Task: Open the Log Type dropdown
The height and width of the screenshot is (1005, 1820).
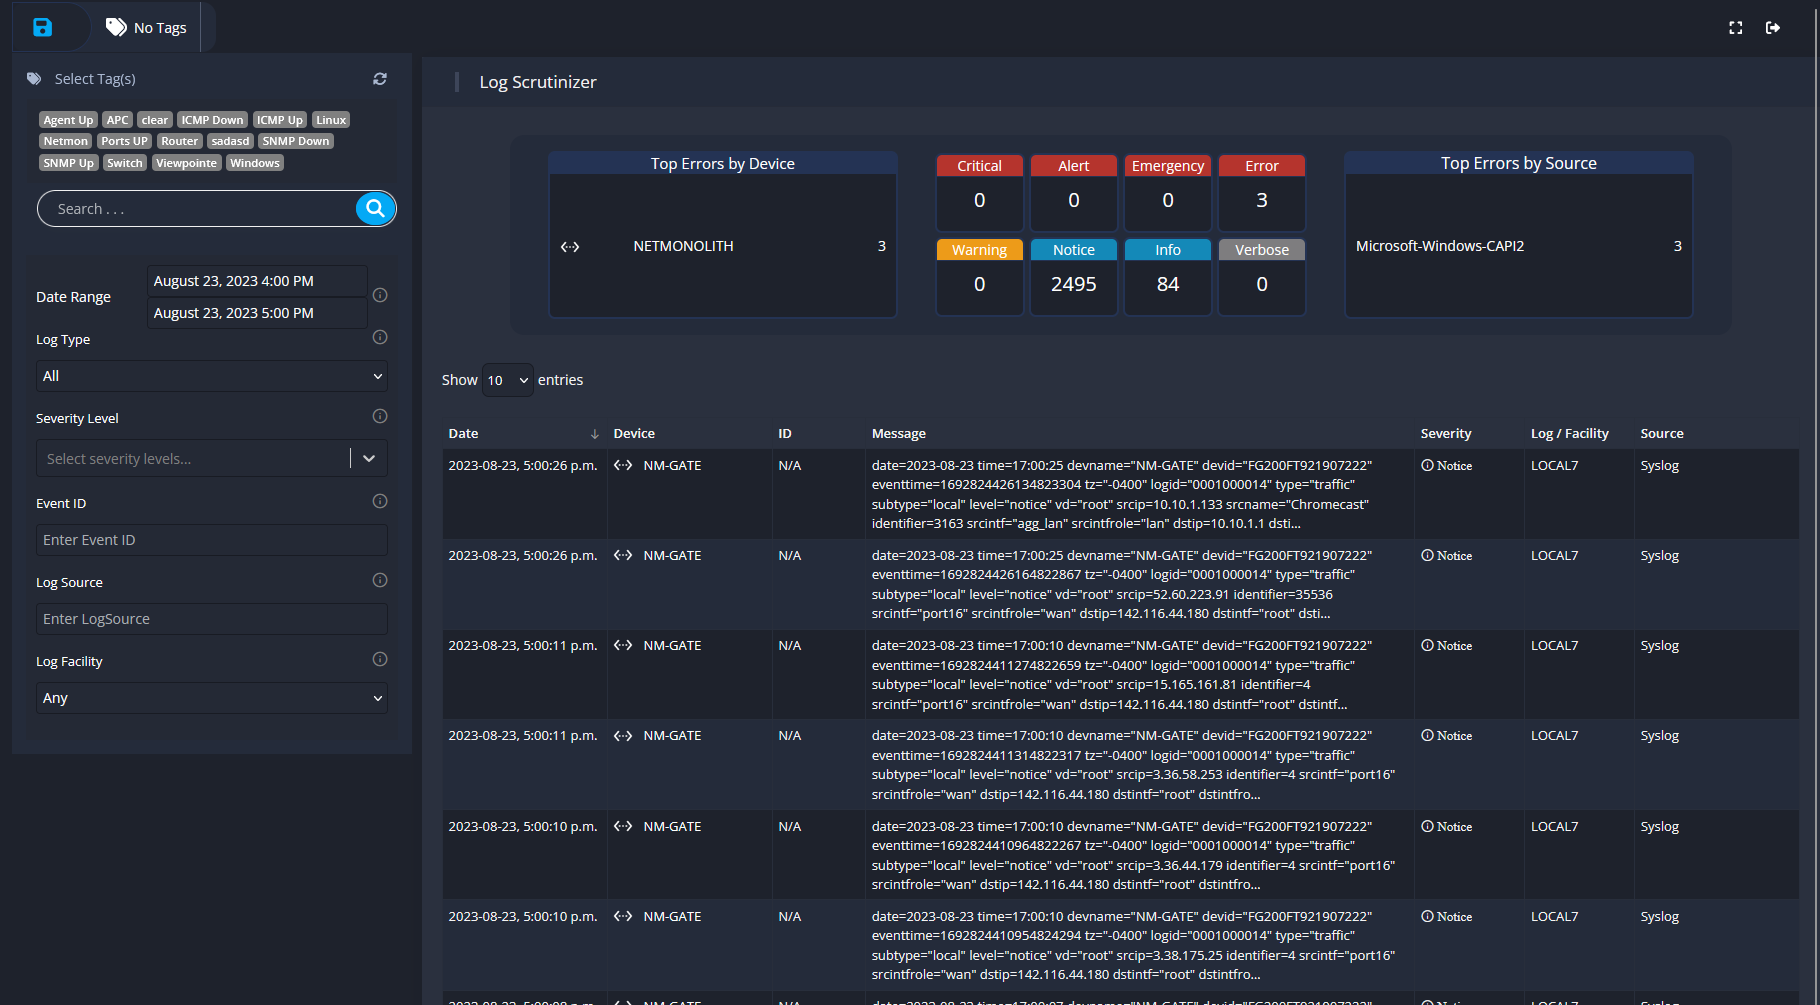Action: [x=212, y=376]
